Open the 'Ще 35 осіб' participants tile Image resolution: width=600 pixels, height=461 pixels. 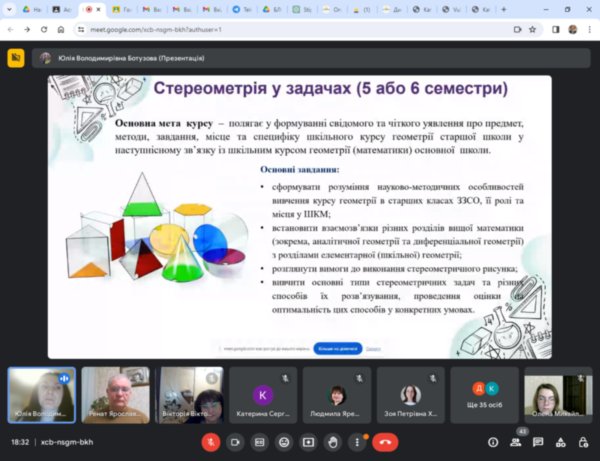(485, 396)
